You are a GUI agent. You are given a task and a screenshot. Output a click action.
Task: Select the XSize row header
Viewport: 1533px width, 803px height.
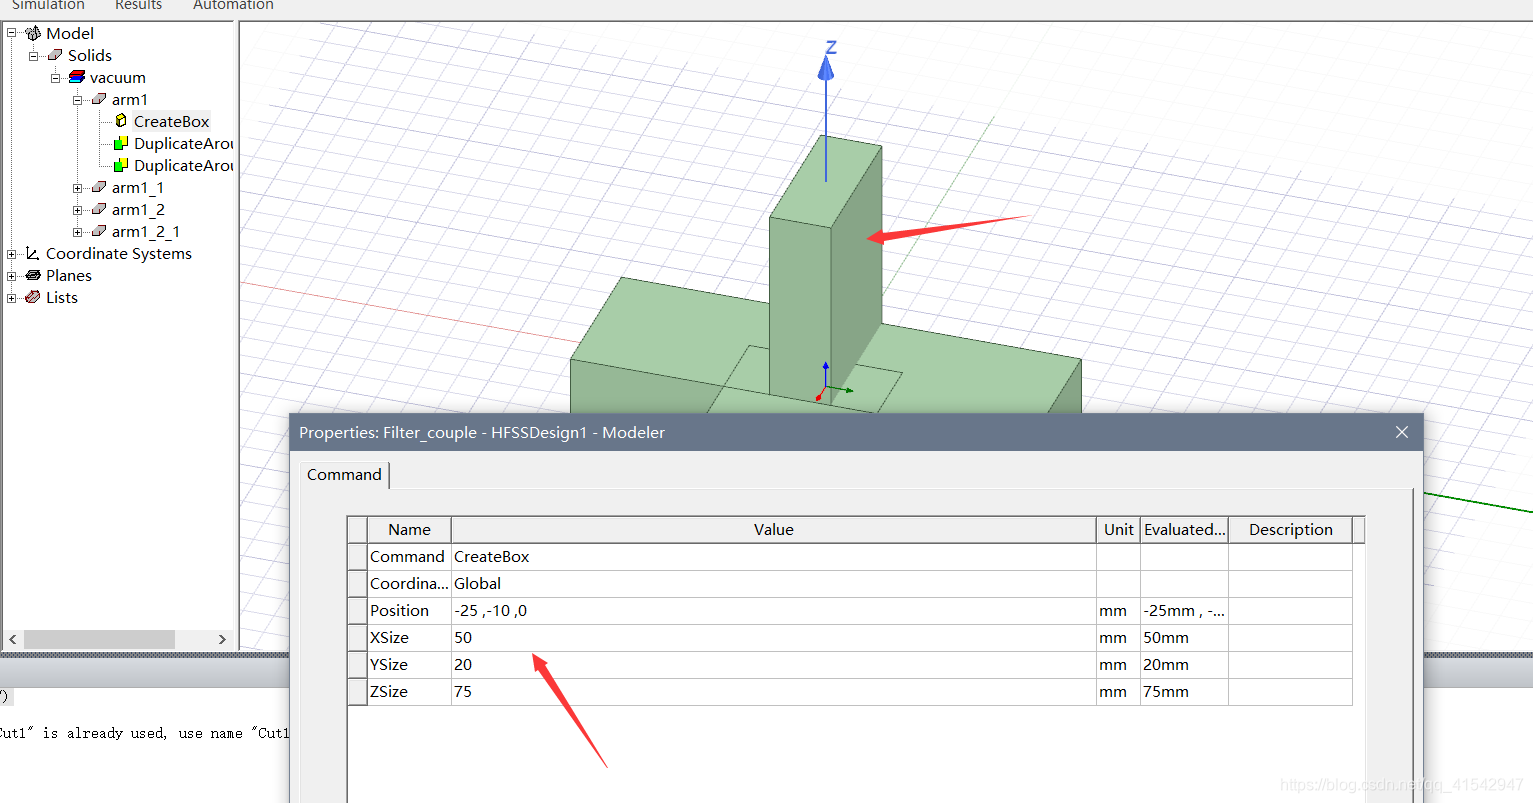pos(357,638)
